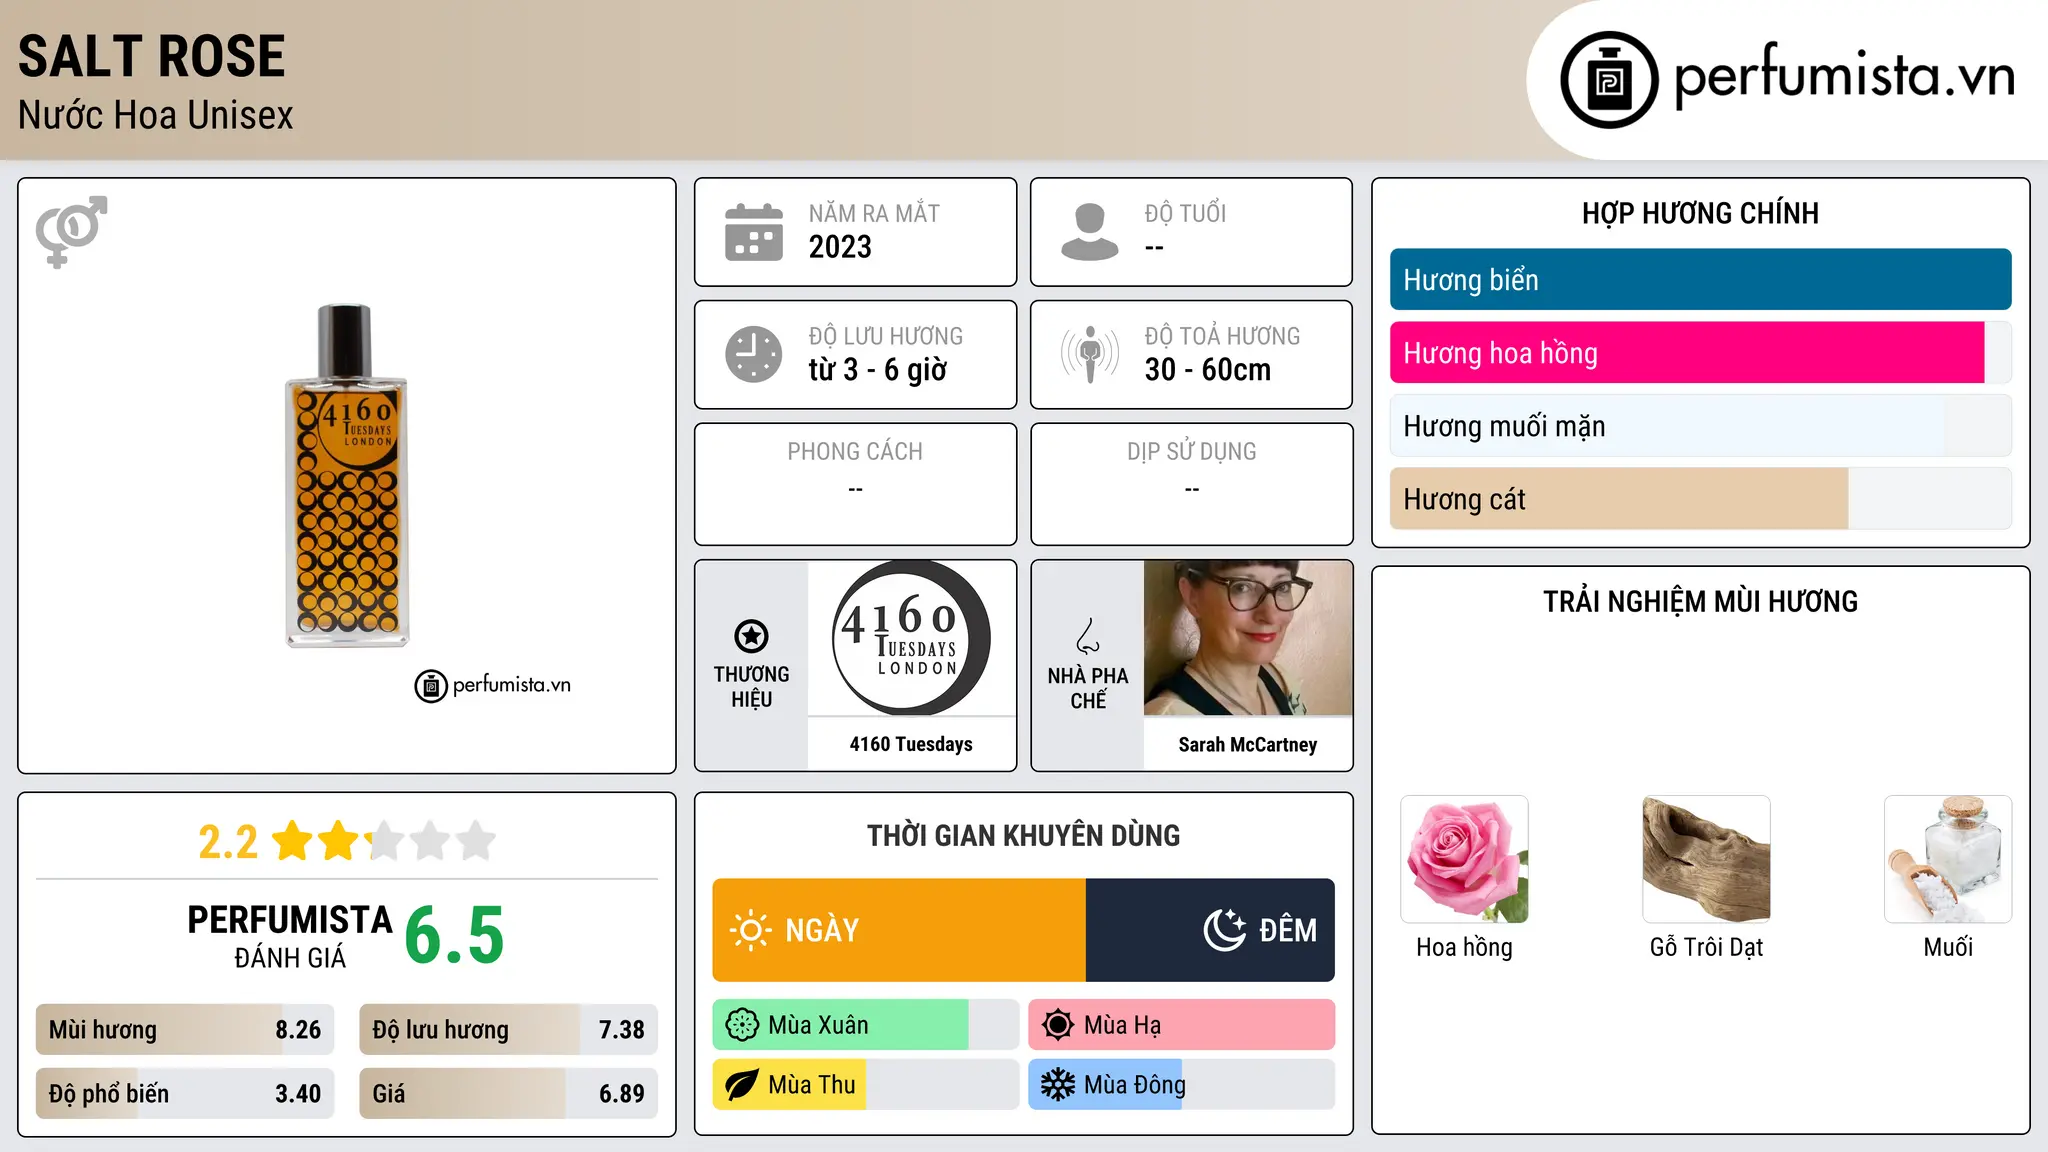The height and width of the screenshot is (1152, 2048).
Task: Click the DỊP SỬ DỤNG label
Action: click(1192, 452)
